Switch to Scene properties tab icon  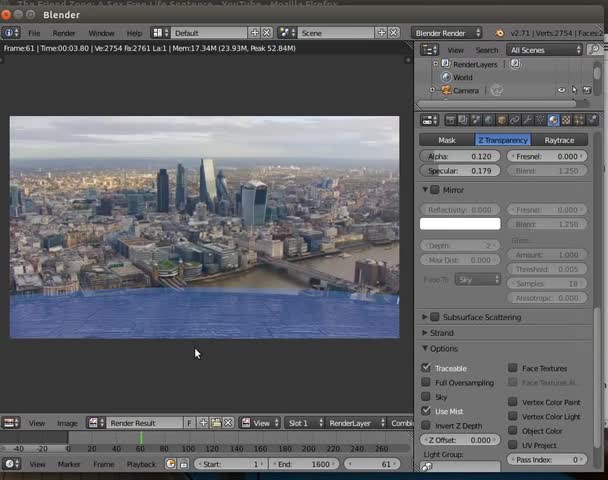click(x=476, y=120)
